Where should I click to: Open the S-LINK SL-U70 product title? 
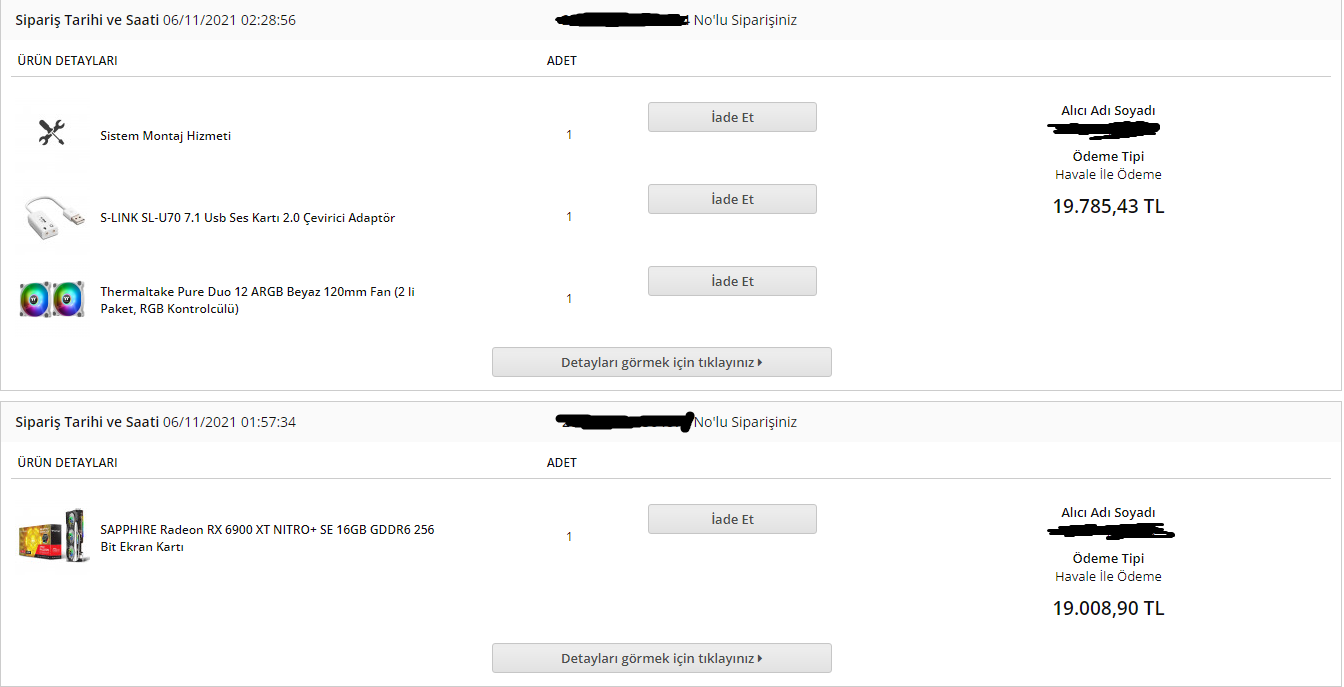[x=247, y=218]
